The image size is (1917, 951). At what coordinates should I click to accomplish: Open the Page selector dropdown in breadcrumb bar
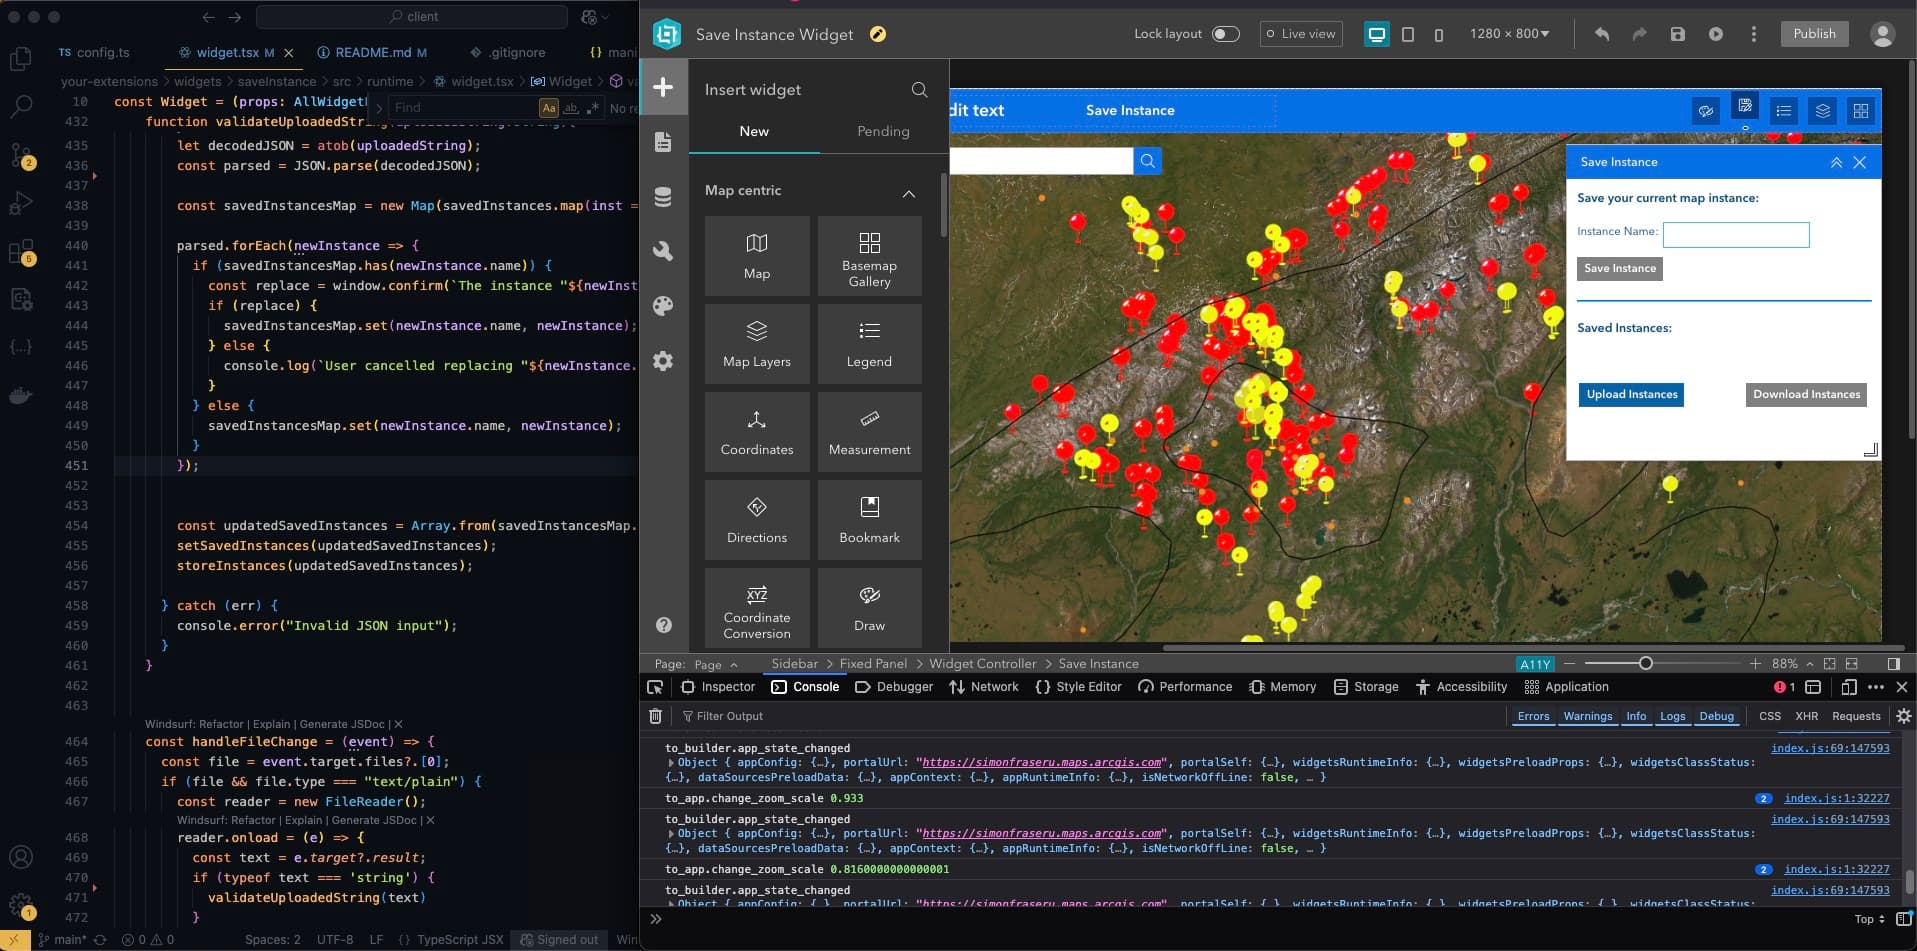click(716, 665)
